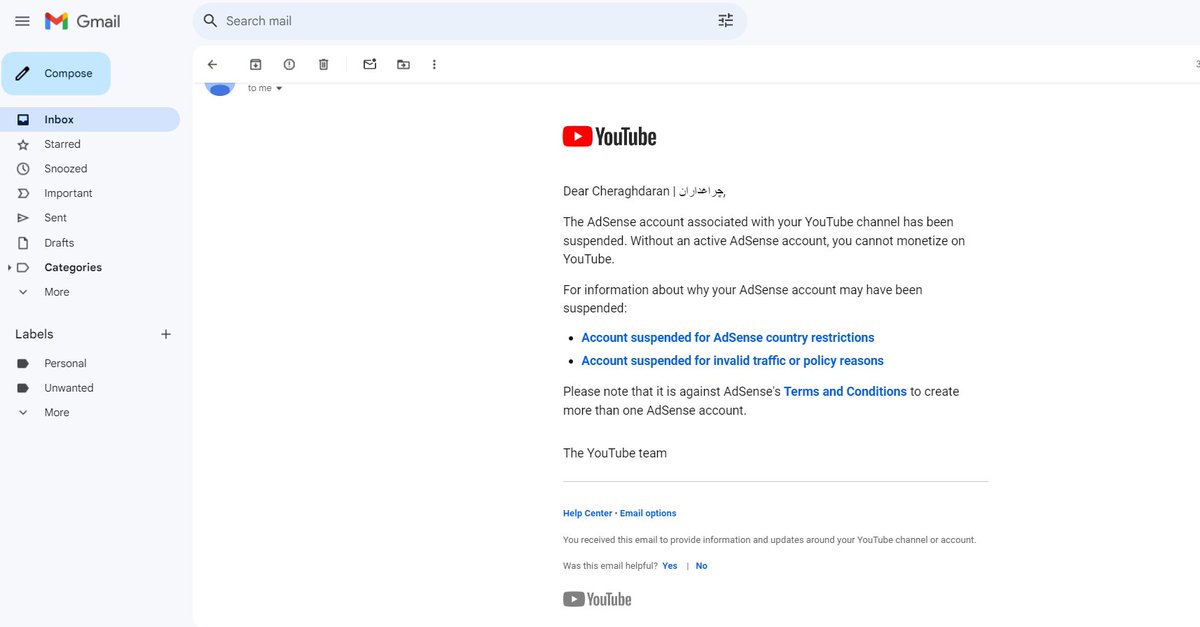Click the search magnifier icon
This screenshot has height=627, width=1200.
click(210, 21)
